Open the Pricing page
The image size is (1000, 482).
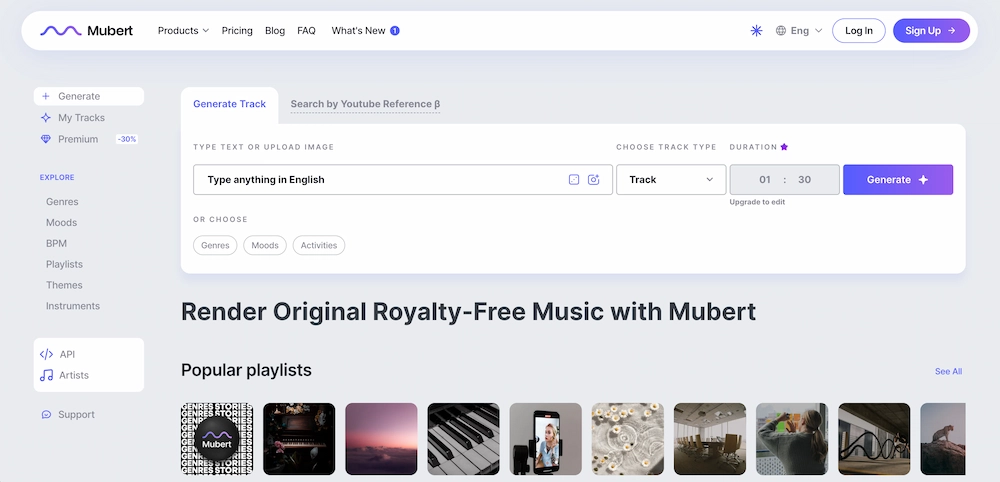tap(237, 31)
